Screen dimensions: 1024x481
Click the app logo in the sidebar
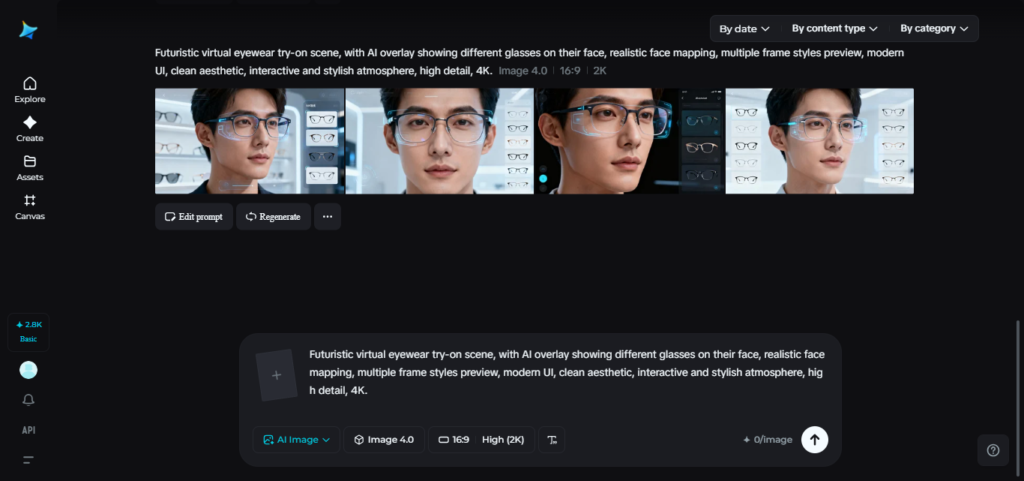pyautogui.click(x=28, y=31)
